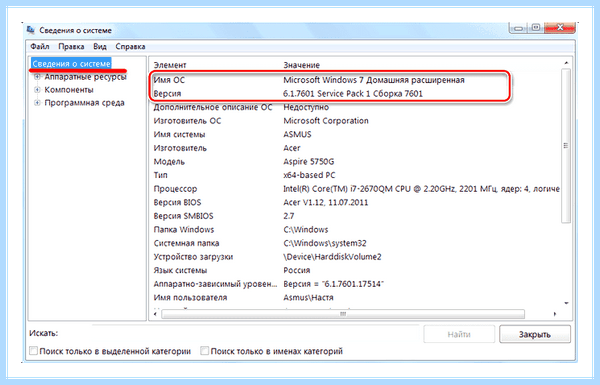Click the vertical scrollbar thumb
Screen dimensions: 600x385
click(x=566, y=145)
